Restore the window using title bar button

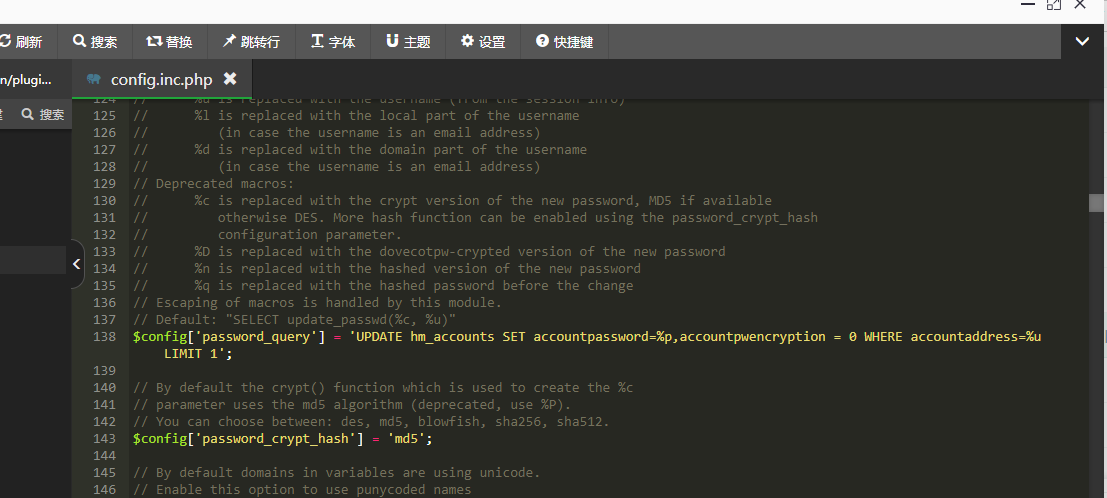click(x=1053, y=4)
